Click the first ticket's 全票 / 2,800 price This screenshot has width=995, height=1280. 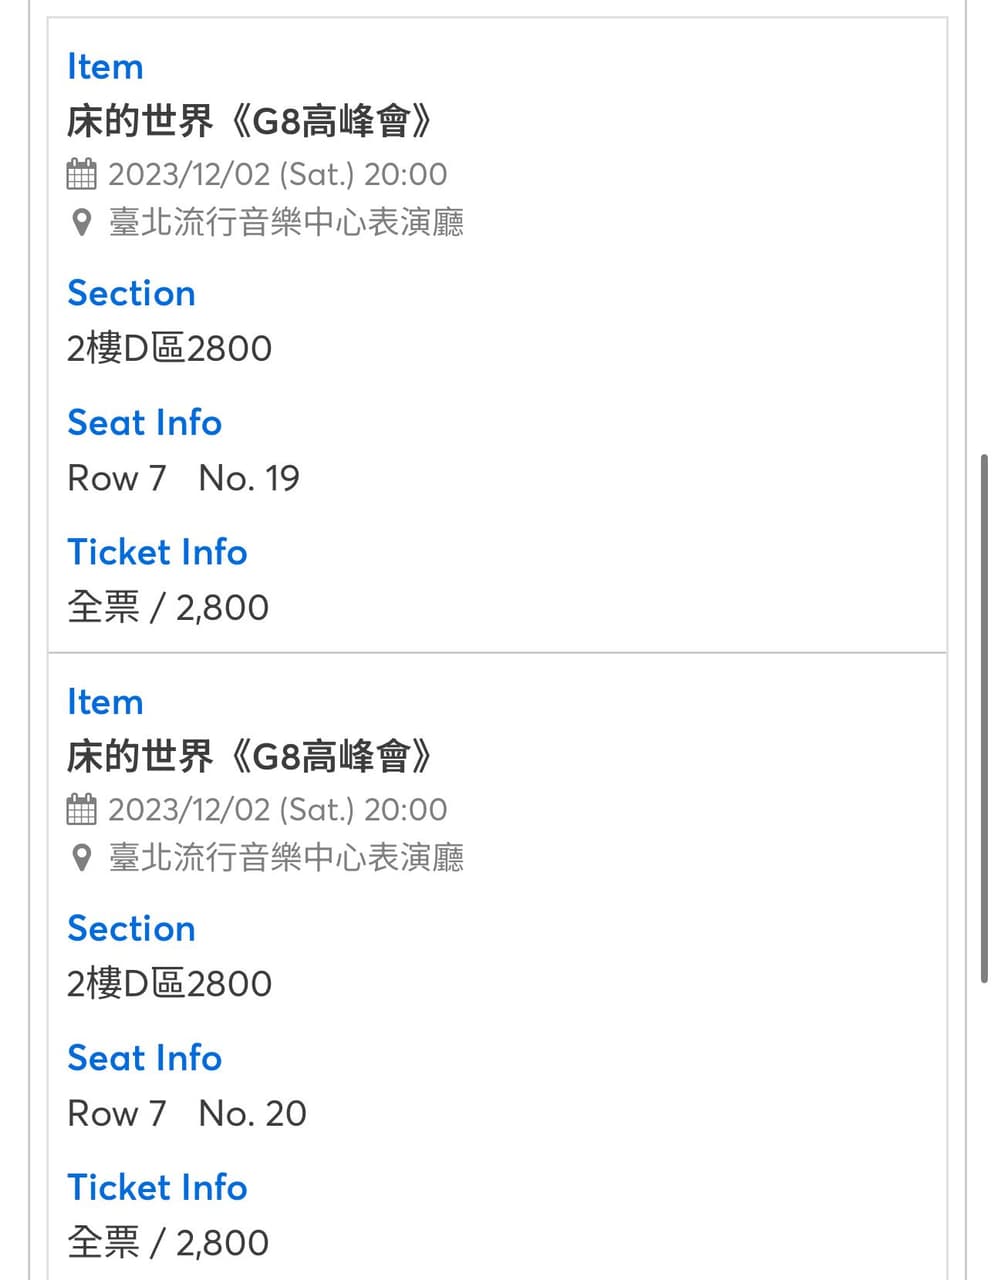coord(168,607)
